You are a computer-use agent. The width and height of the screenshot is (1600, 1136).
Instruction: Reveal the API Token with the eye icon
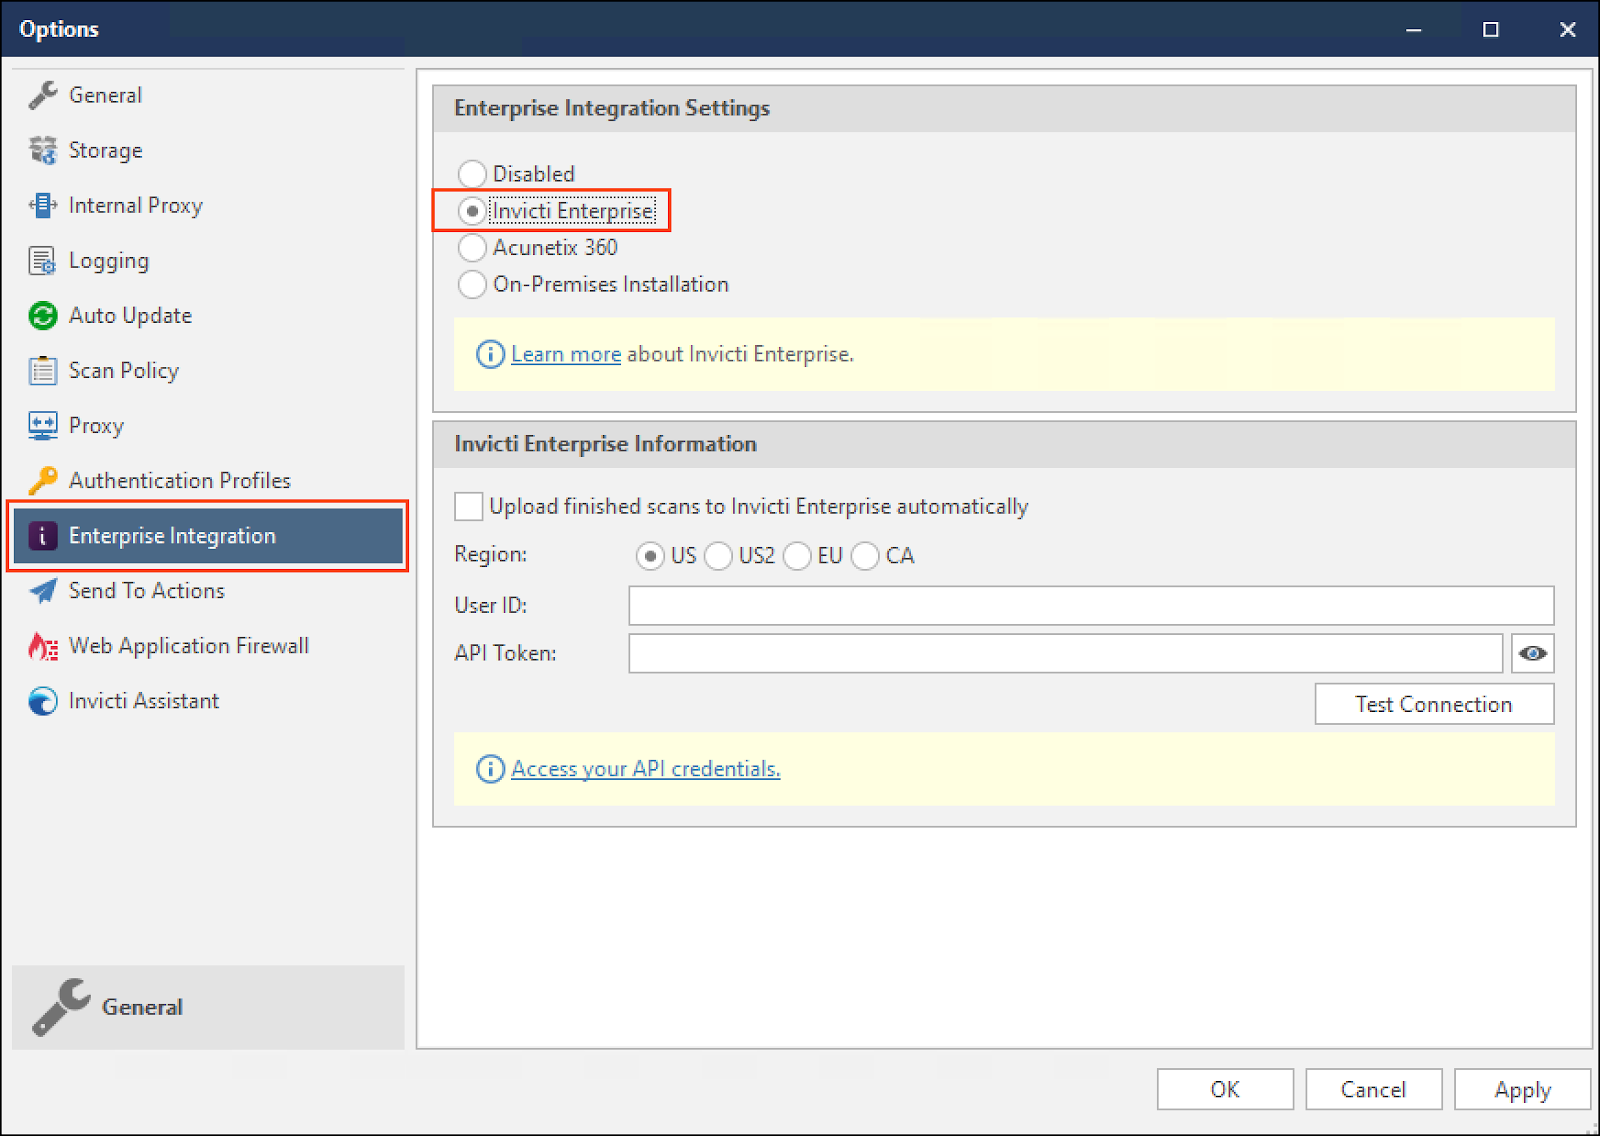1531,653
